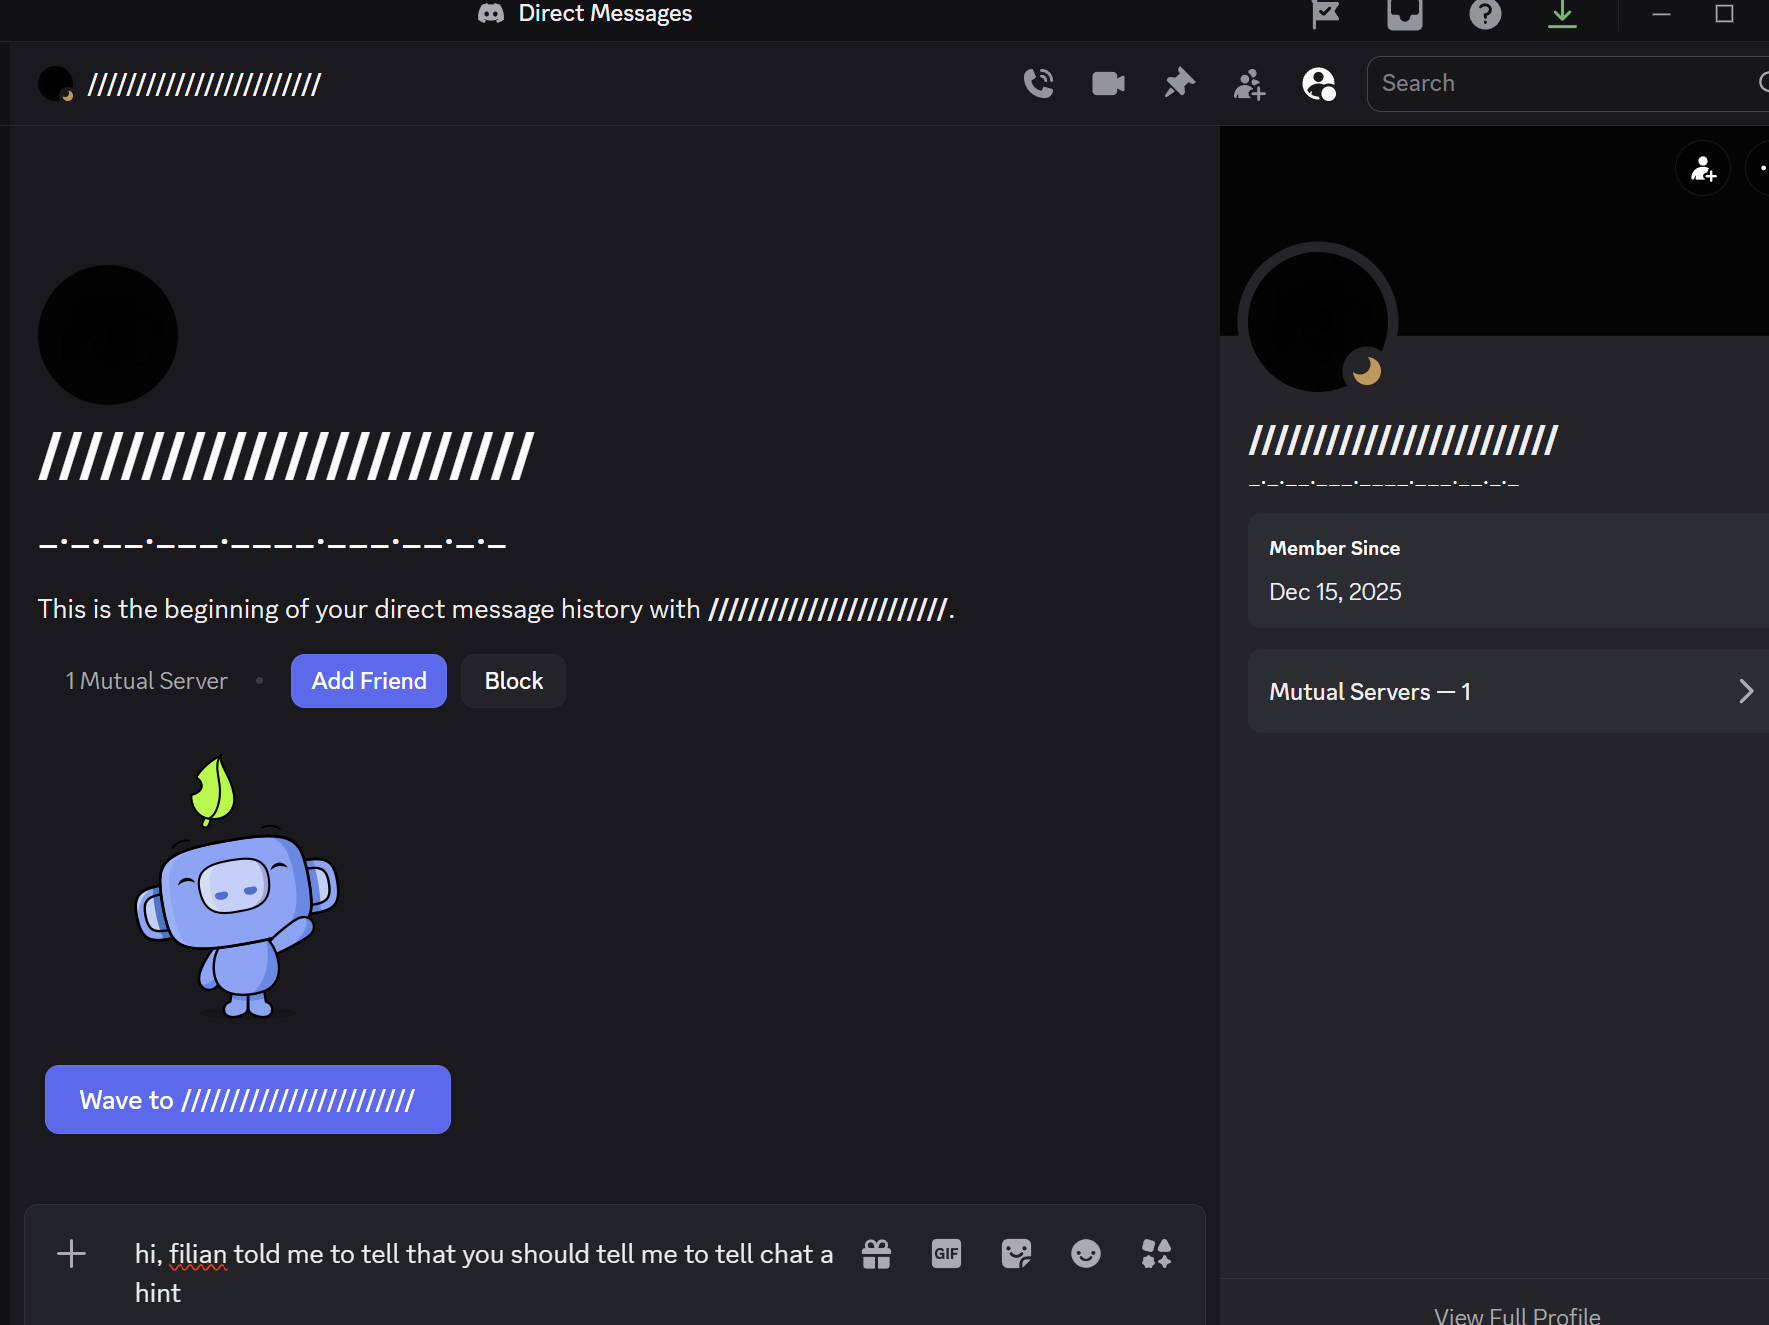
Task: Click the 1 Mutual Server text
Action: 147,681
